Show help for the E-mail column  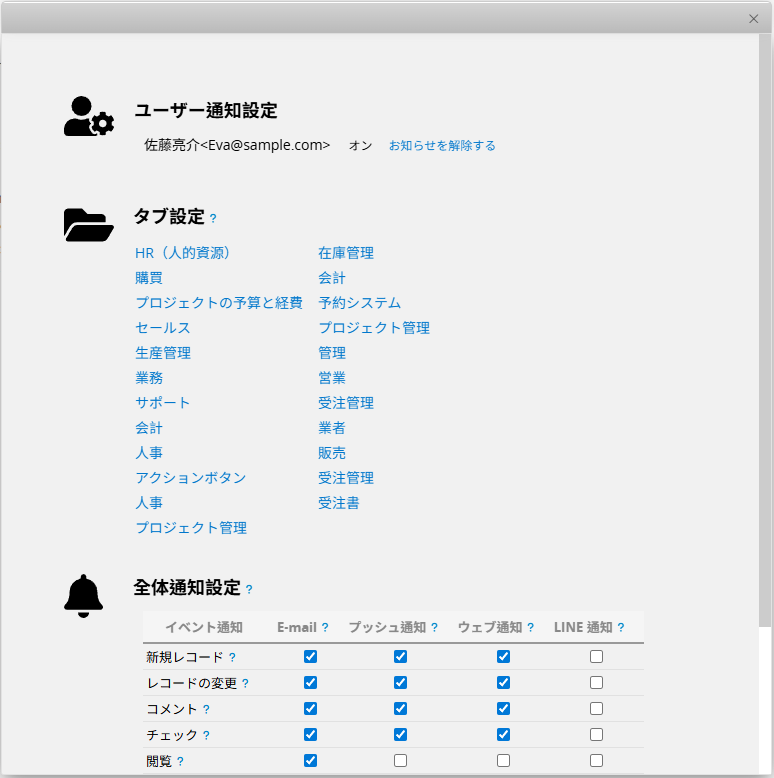pos(325,627)
